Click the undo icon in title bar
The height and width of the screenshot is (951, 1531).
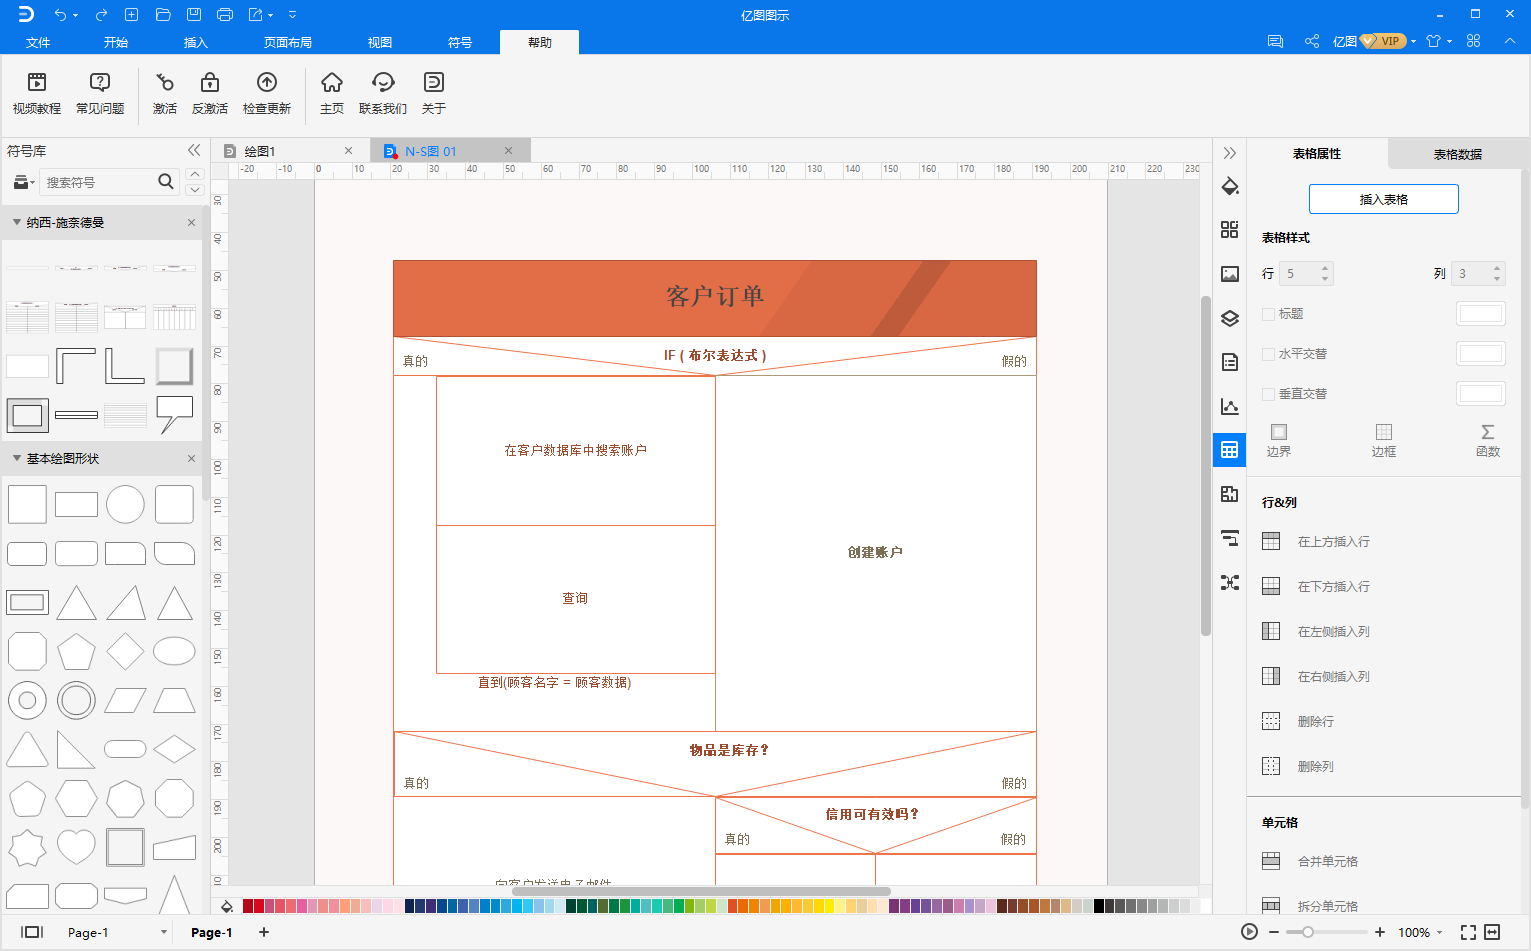coord(61,14)
